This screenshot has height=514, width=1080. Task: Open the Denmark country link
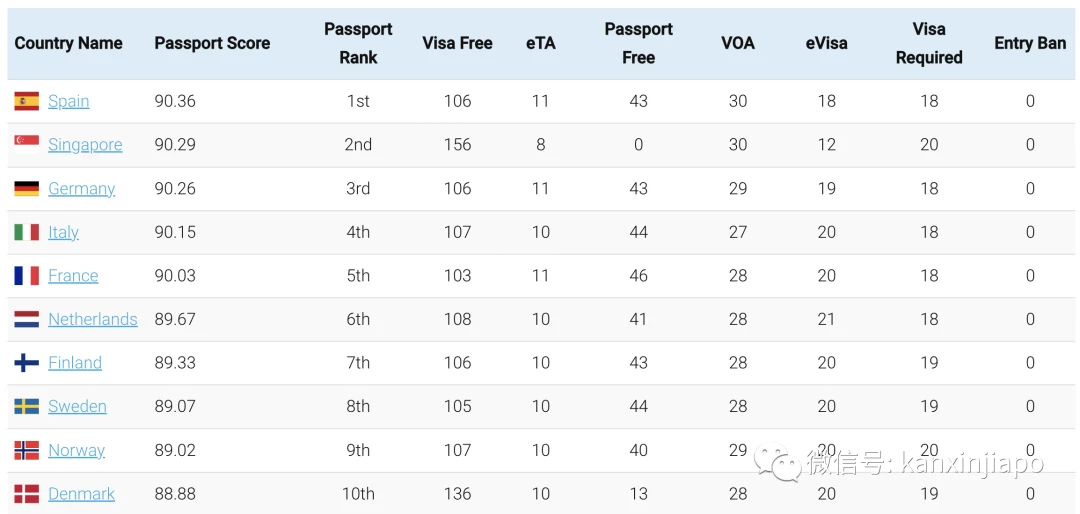tap(81, 494)
